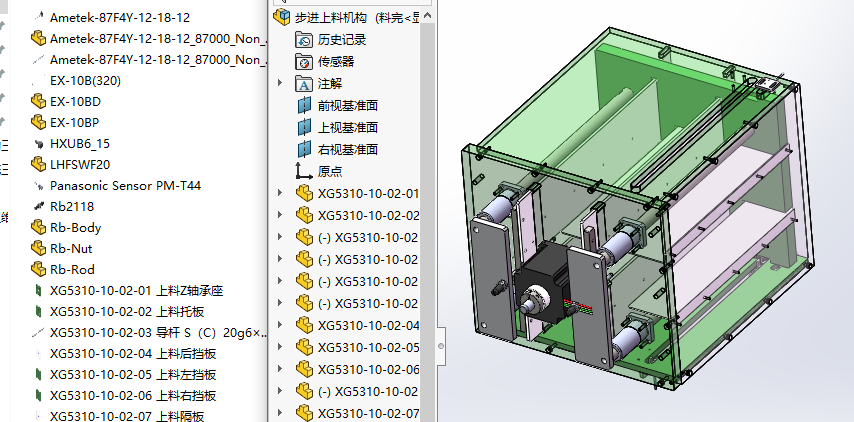Image resolution: width=854 pixels, height=422 pixels.
Task: Expand the XG5310-10-02-07 tree node
Action: 280,412
